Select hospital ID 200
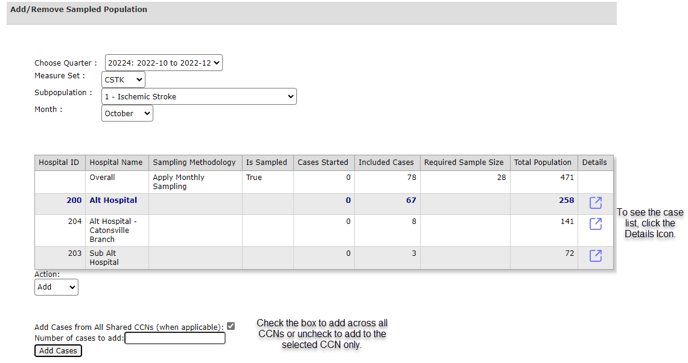Viewport: 688px width, 363px height. 74,200
